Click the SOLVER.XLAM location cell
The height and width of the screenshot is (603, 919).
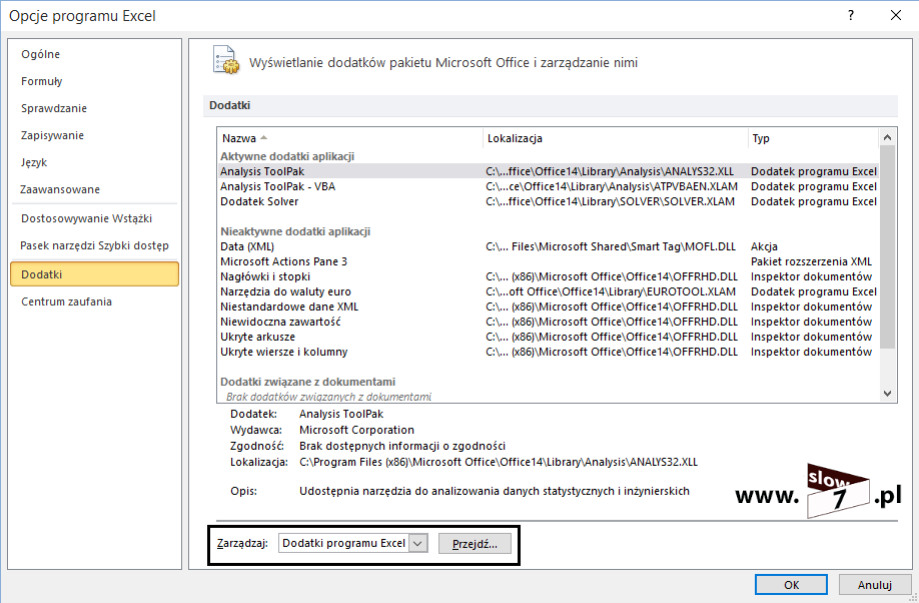tap(610, 202)
